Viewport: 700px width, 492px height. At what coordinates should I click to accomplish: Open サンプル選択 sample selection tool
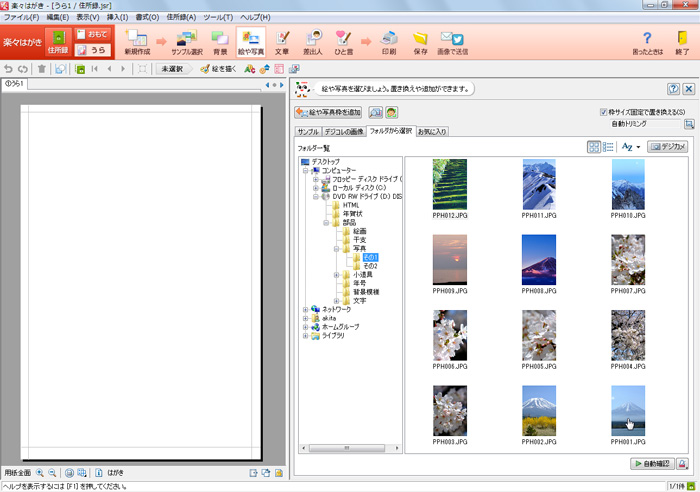point(185,42)
